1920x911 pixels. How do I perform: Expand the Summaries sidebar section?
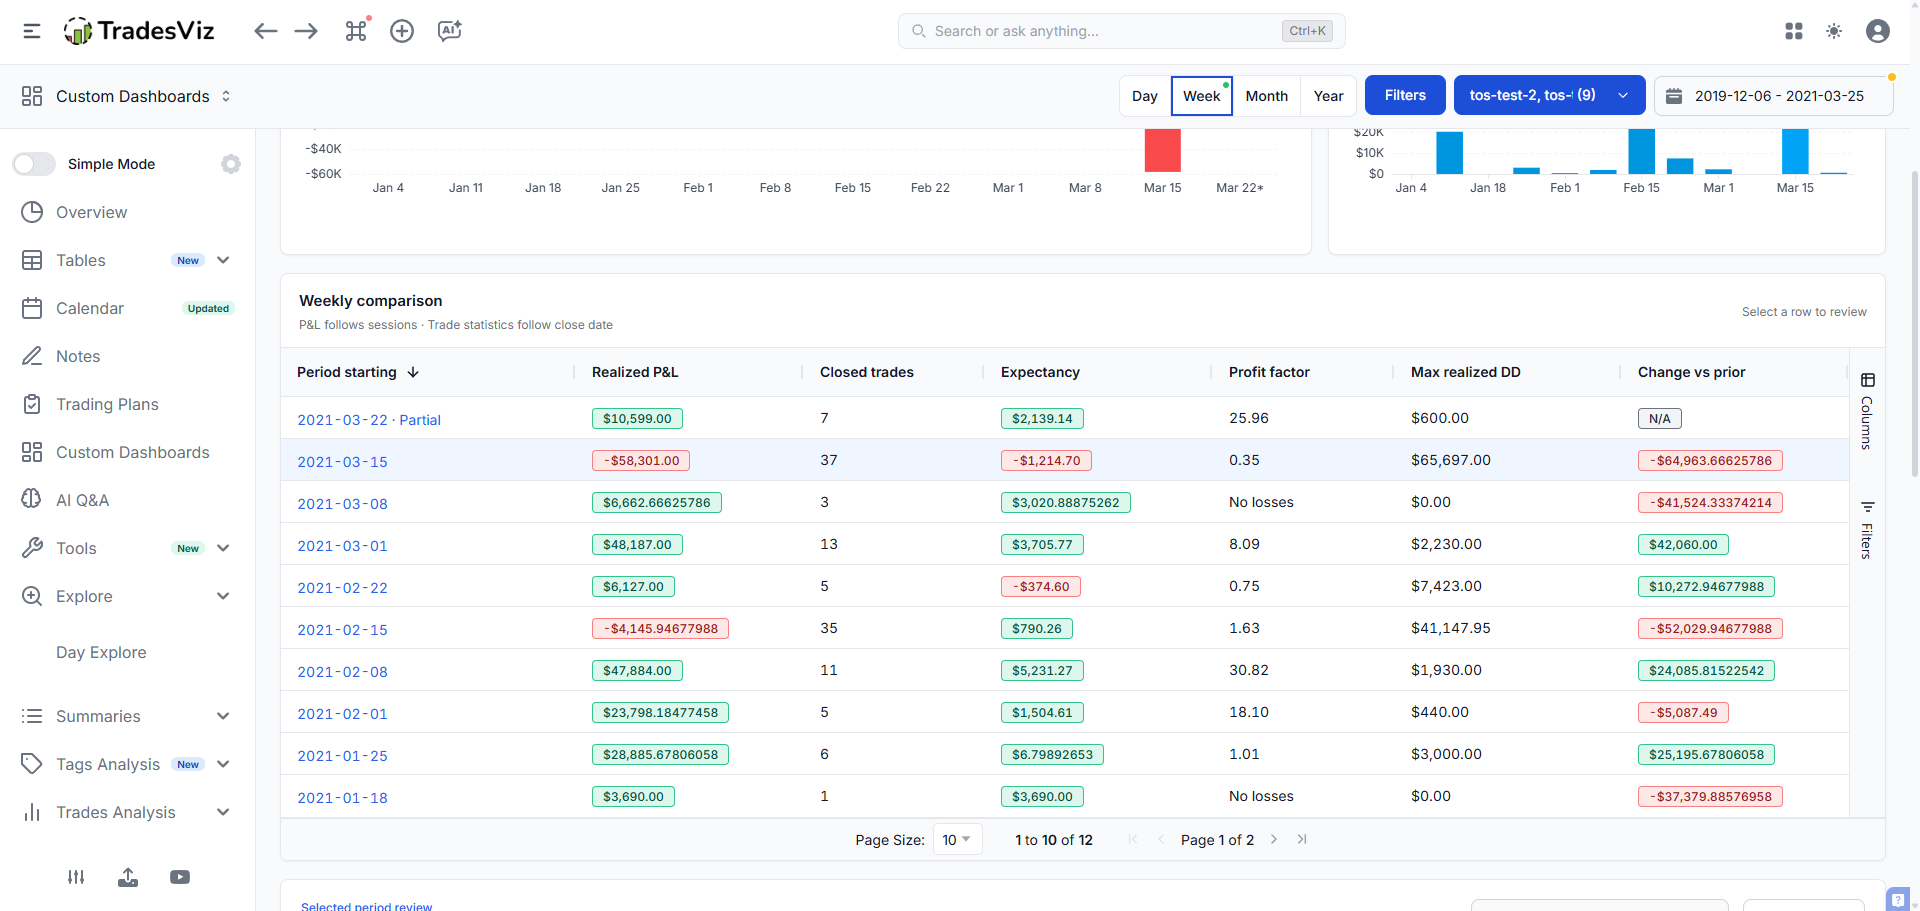click(223, 716)
